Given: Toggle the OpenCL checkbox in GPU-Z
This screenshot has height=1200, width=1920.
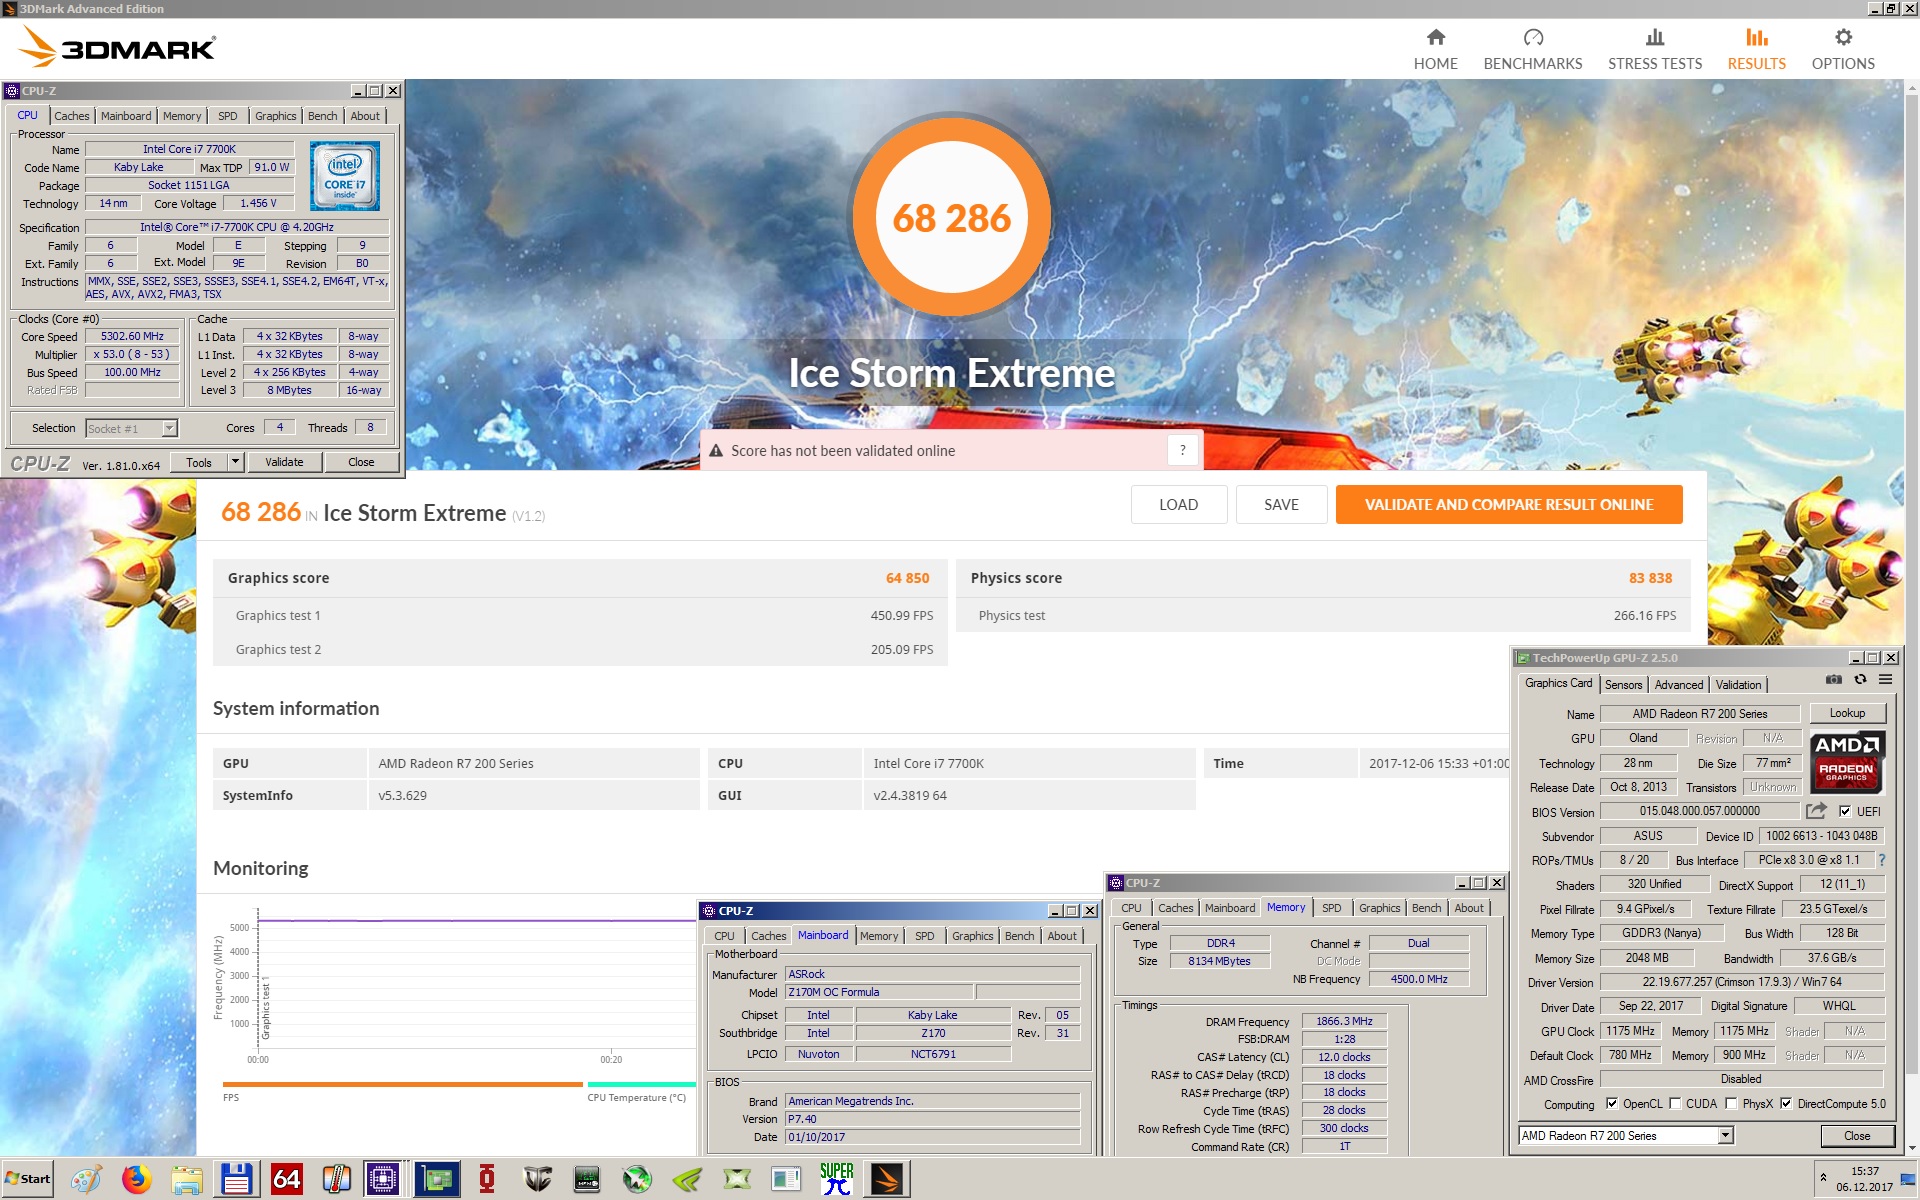Looking at the screenshot, I should (x=1611, y=1104).
